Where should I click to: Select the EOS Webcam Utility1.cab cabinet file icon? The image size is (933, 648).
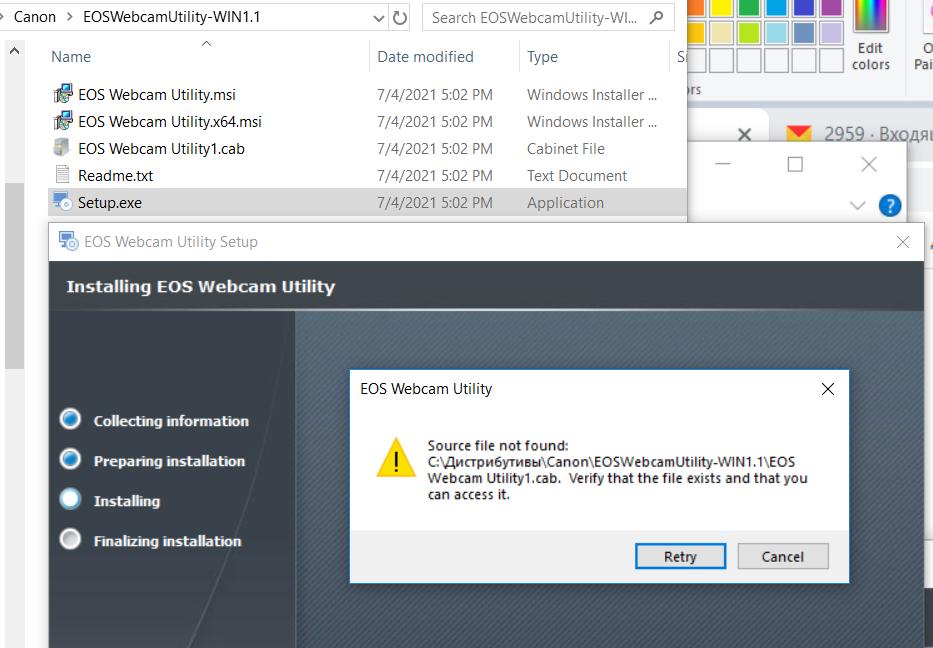tap(60, 148)
